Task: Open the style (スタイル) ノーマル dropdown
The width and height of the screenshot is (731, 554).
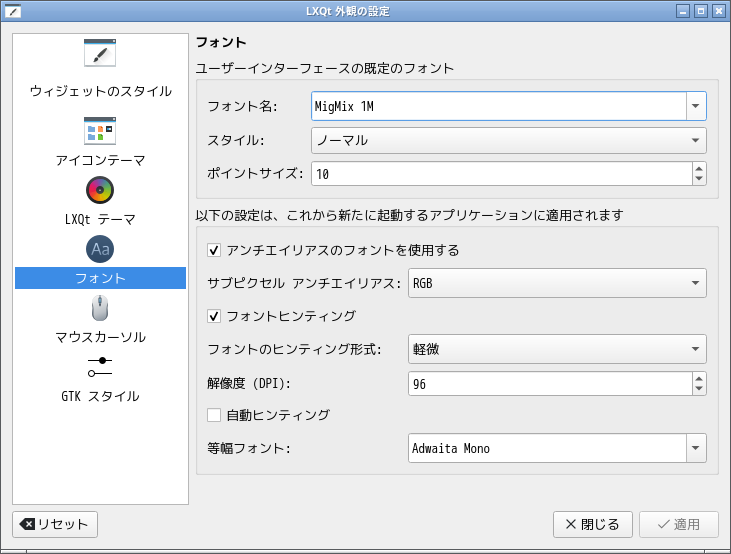Action: point(696,140)
